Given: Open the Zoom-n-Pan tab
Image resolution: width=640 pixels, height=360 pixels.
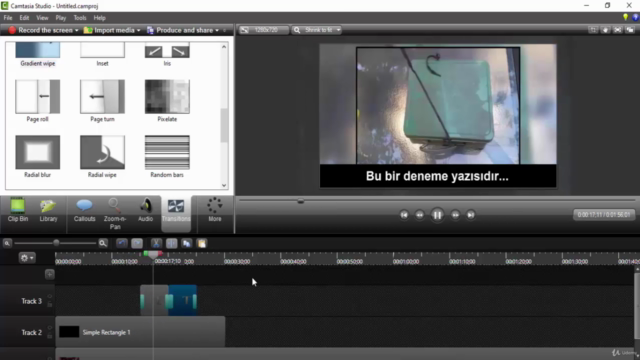Looking at the screenshot, I should point(115,214).
